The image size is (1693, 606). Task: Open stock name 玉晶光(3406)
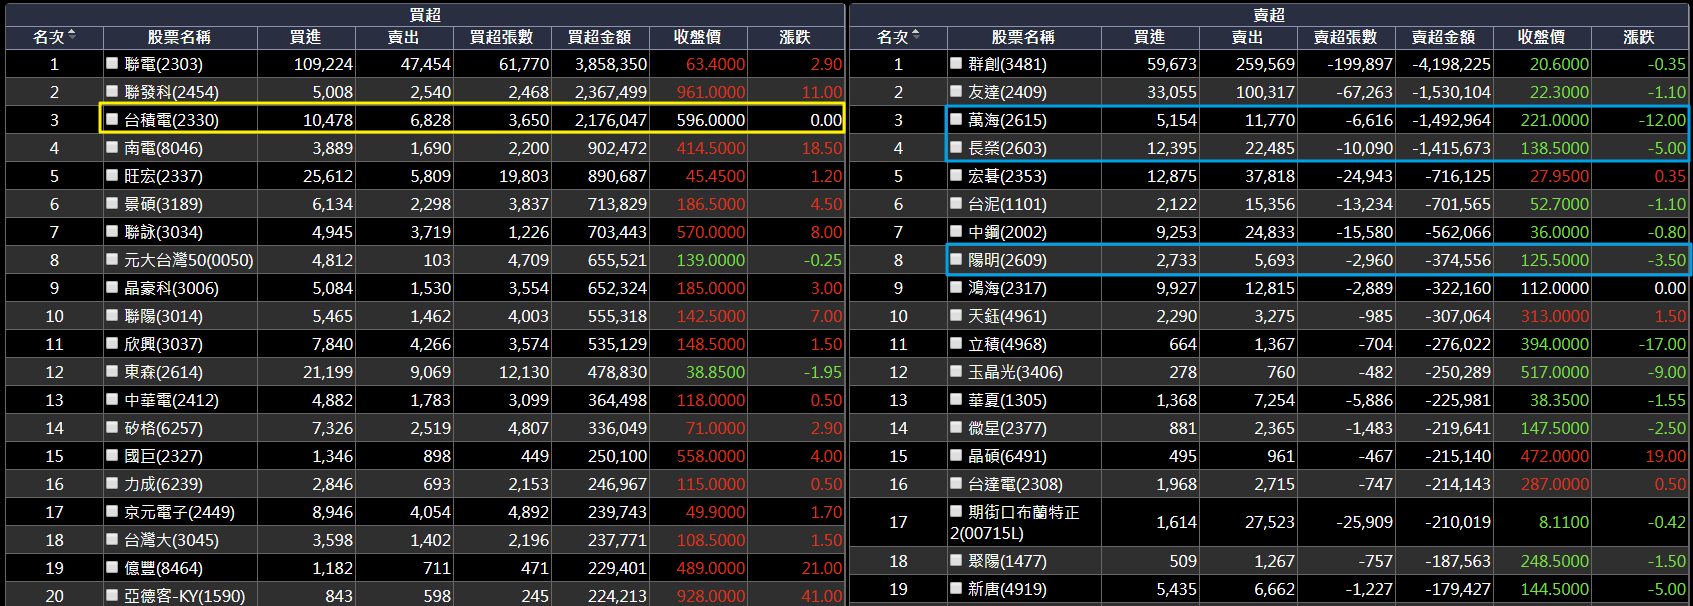1015,372
